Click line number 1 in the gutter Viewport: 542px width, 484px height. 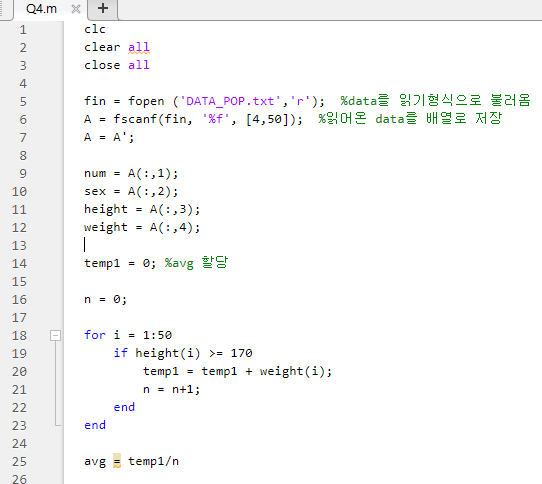coord(23,30)
